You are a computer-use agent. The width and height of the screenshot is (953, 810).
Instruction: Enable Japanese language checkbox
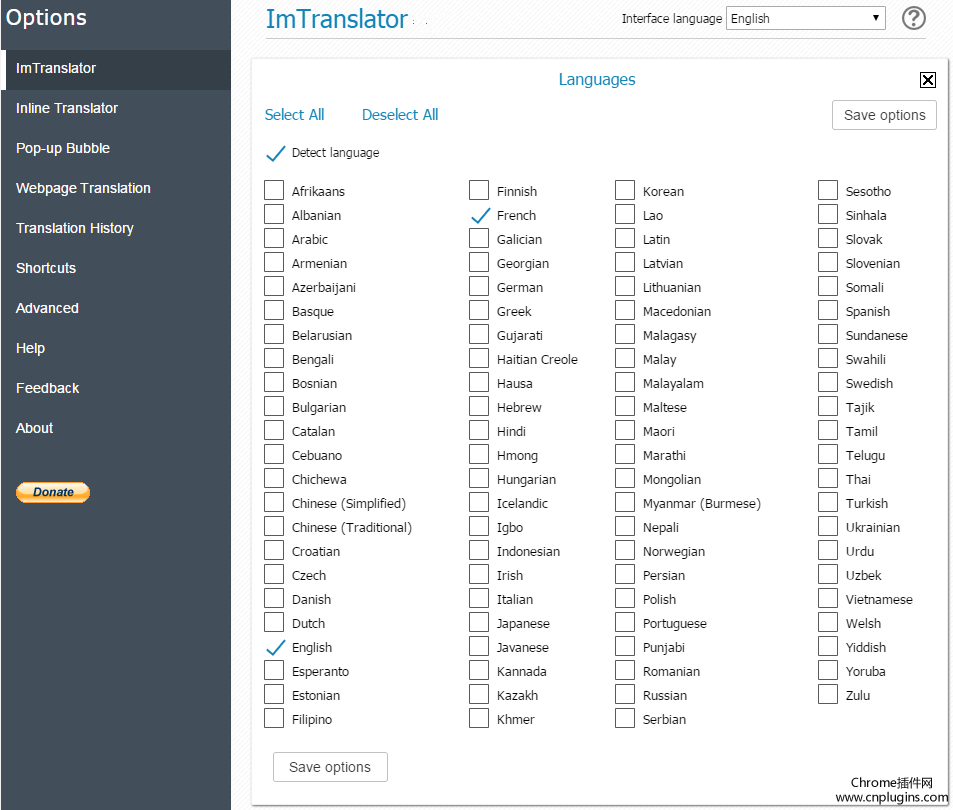479,622
